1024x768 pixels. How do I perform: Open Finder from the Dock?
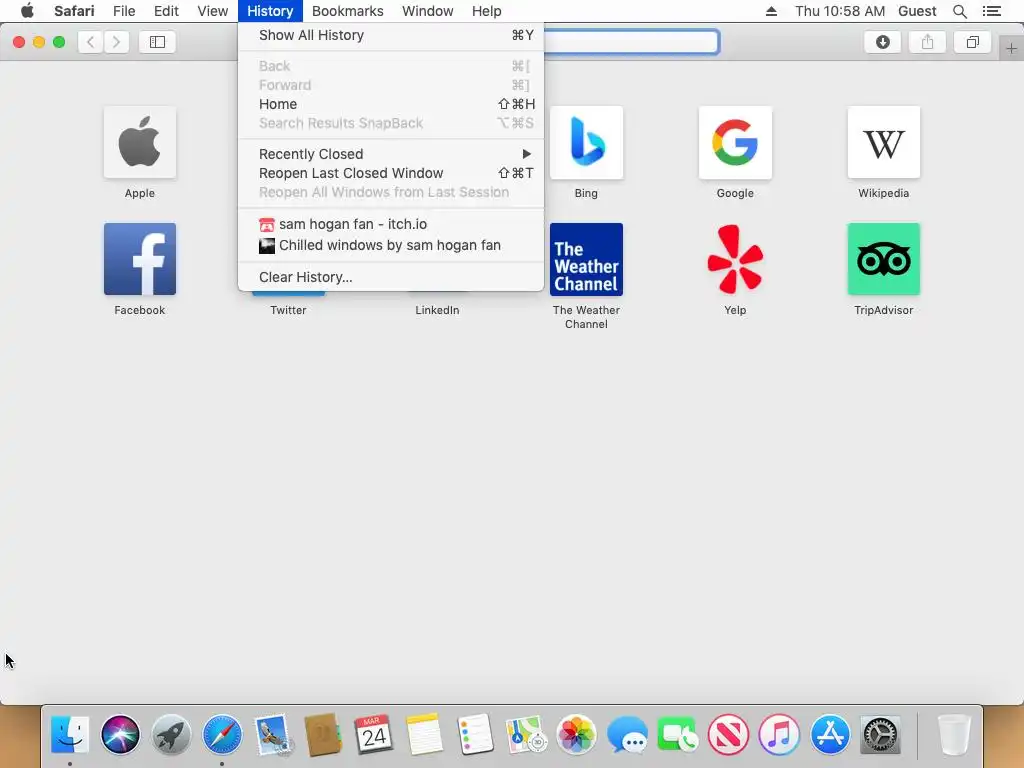(x=70, y=734)
